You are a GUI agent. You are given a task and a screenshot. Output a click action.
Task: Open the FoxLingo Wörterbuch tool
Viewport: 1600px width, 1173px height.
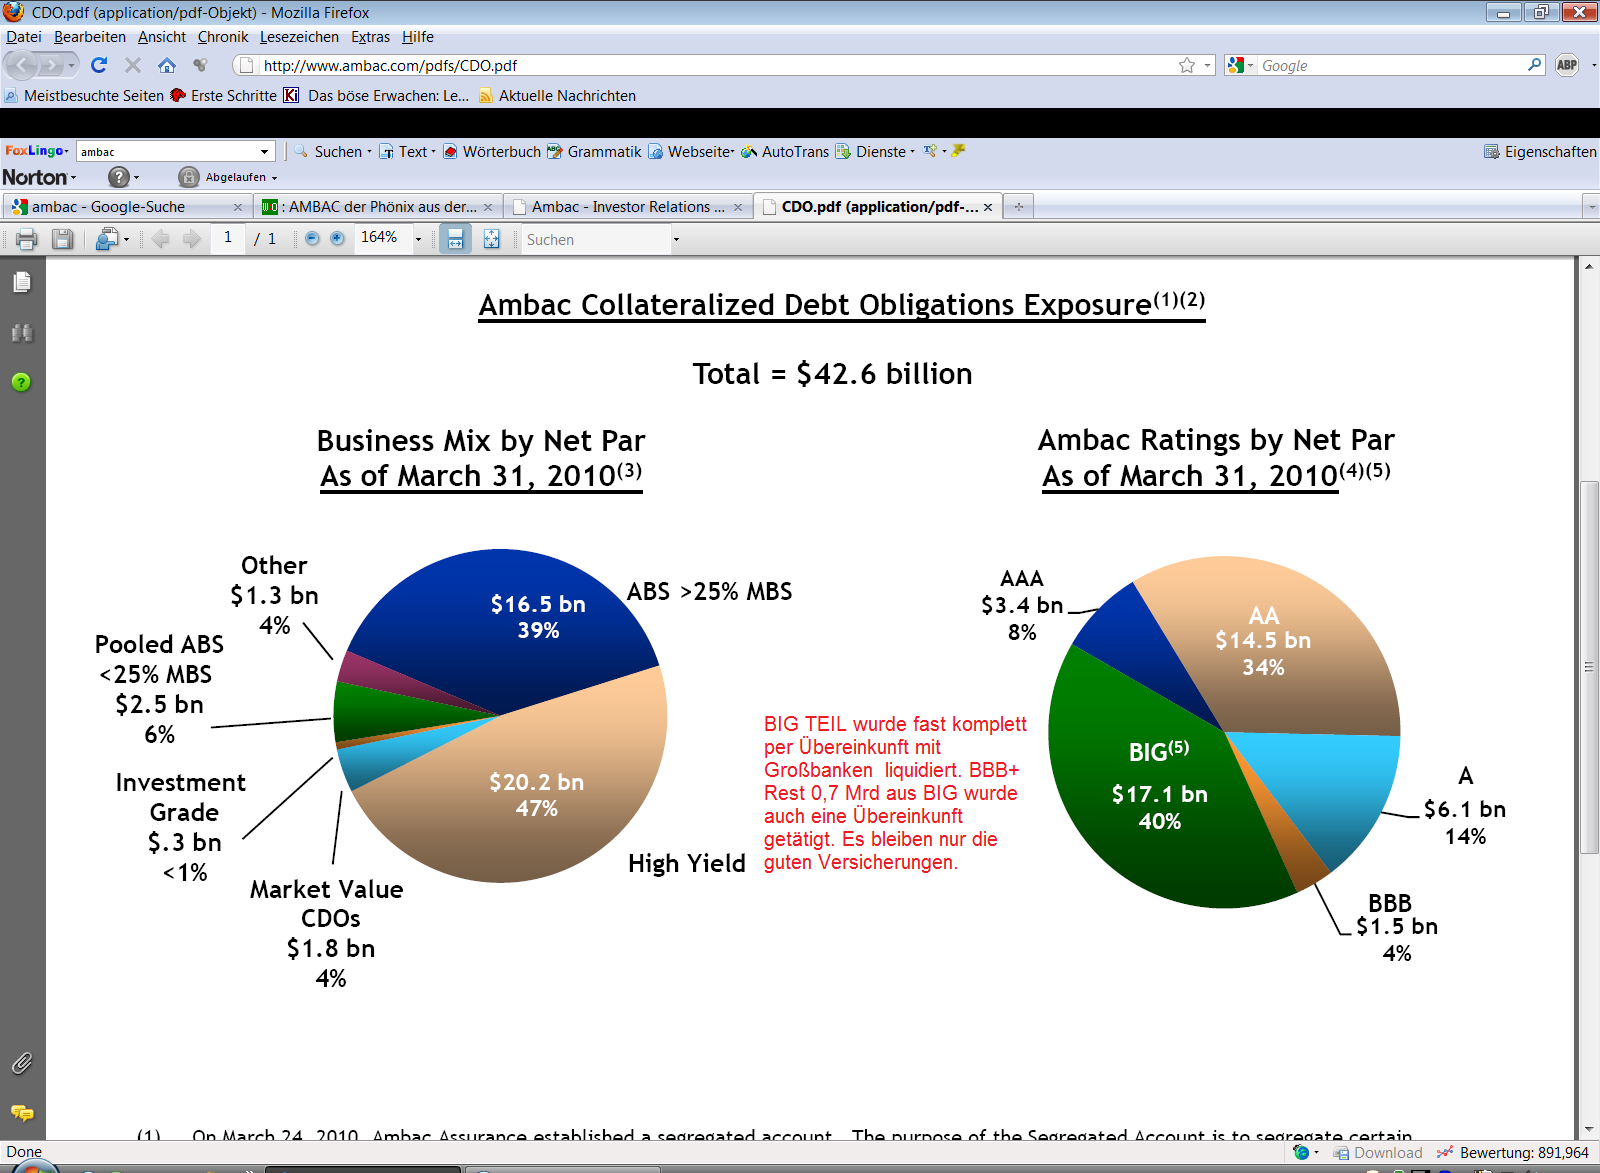pyautogui.click(x=492, y=152)
